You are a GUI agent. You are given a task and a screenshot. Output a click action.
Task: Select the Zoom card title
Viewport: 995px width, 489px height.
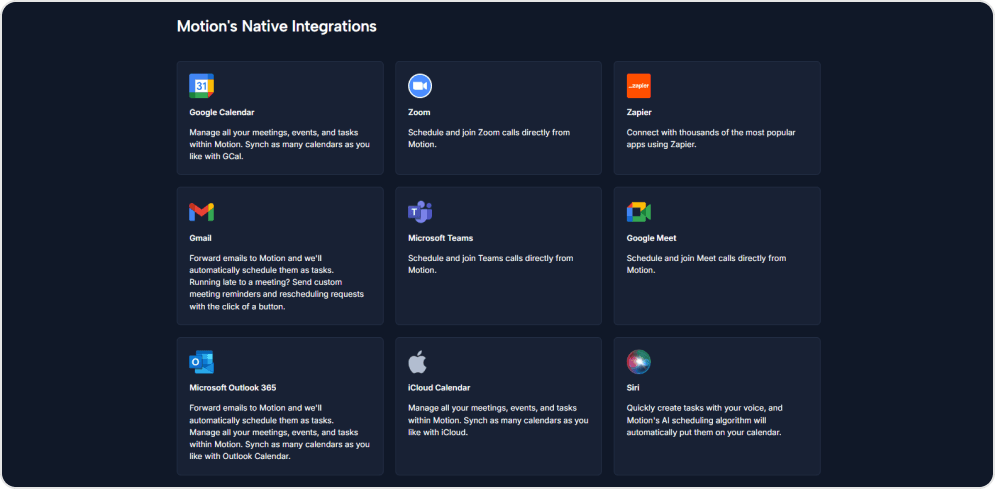click(419, 112)
